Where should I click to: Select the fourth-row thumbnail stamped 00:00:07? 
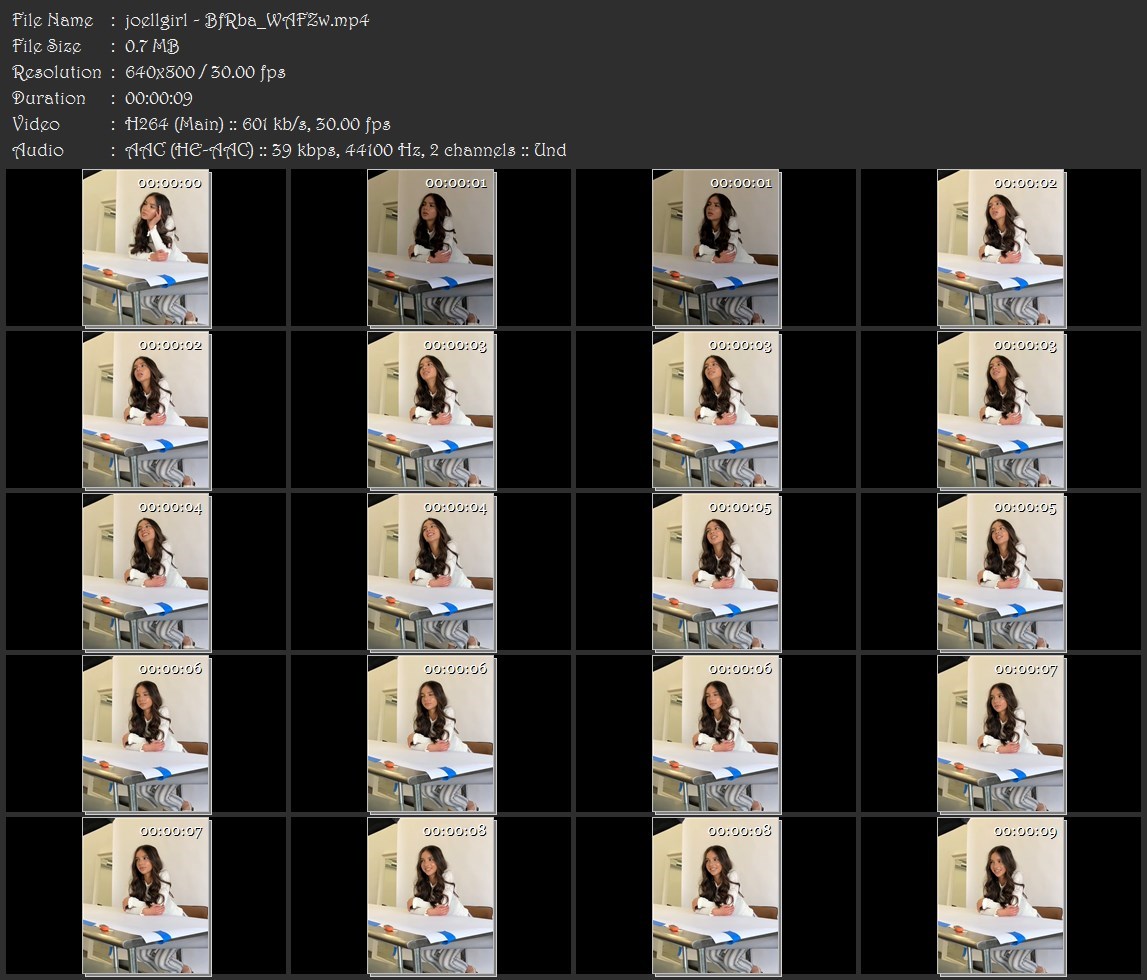pos(1001,734)
